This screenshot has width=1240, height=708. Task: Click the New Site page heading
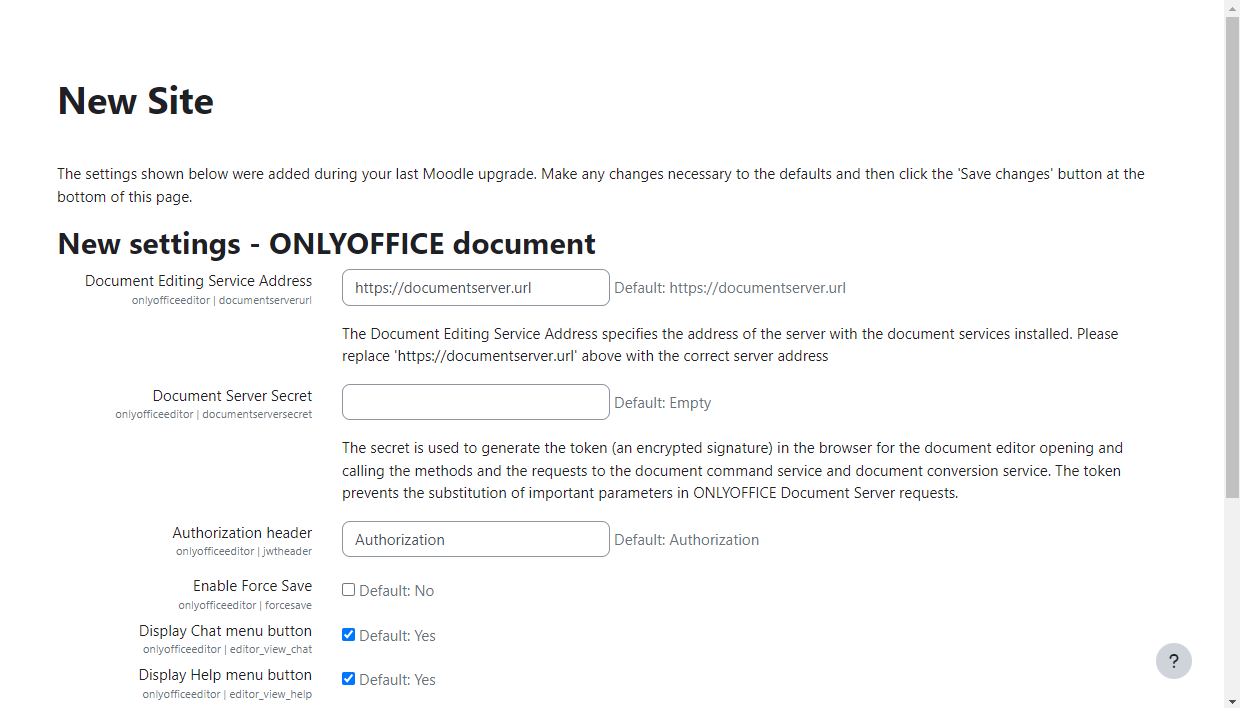(135, 101)
